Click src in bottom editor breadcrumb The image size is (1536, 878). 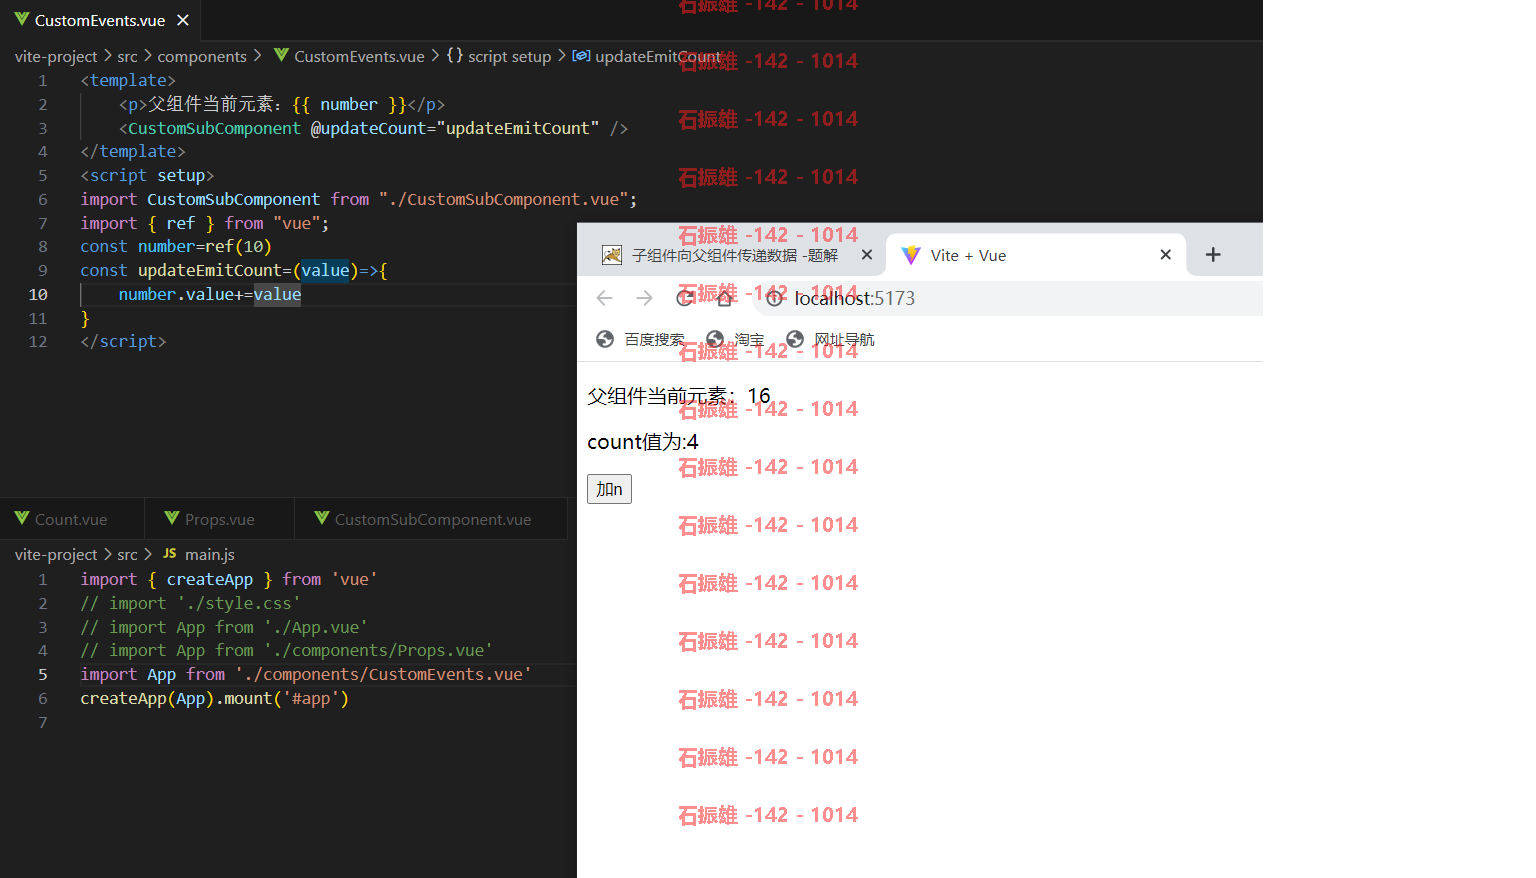(x=127, y=554)
